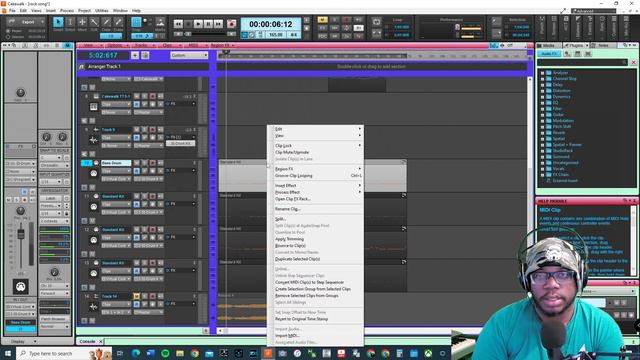Choose Revert to Original Time Stamp

[x=301, y=319]
